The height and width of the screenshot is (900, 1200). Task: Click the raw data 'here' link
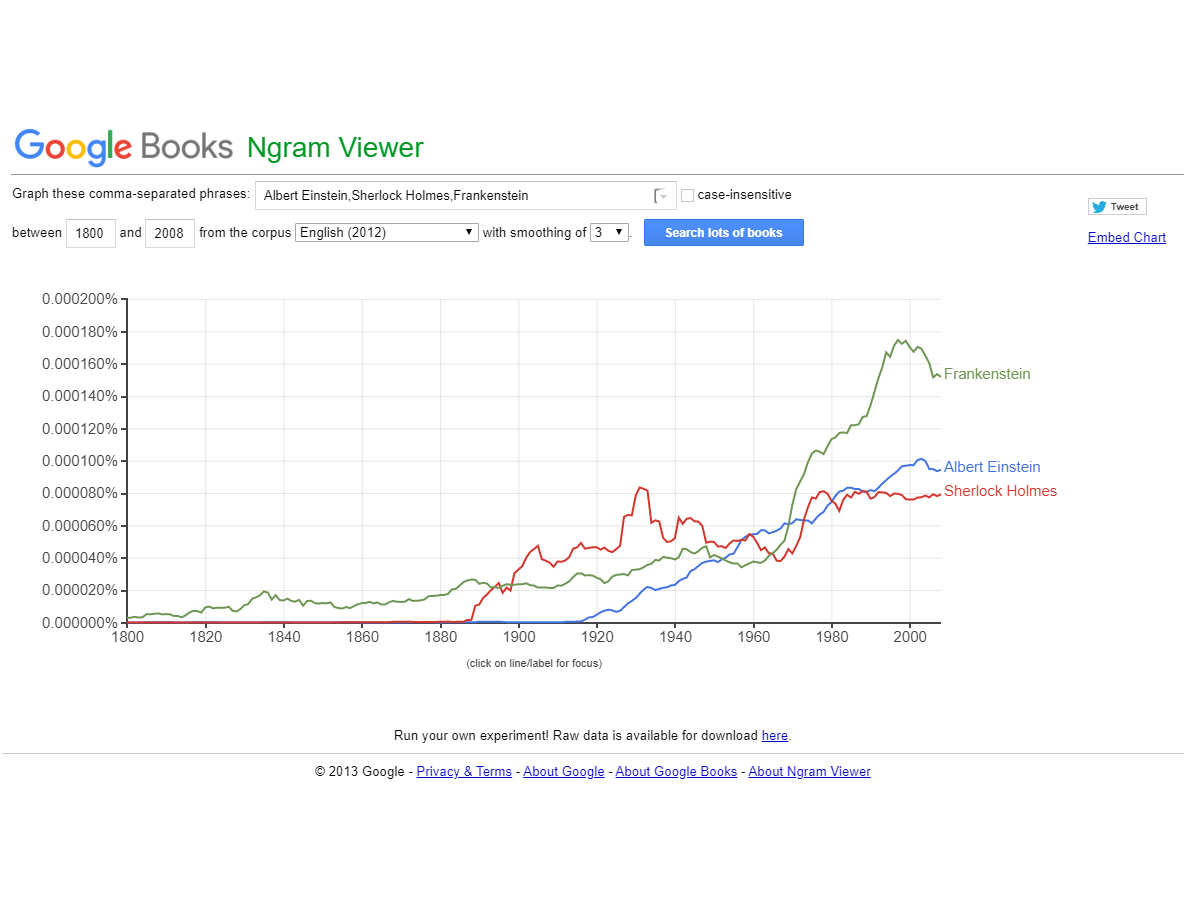(x=774, y=736)
